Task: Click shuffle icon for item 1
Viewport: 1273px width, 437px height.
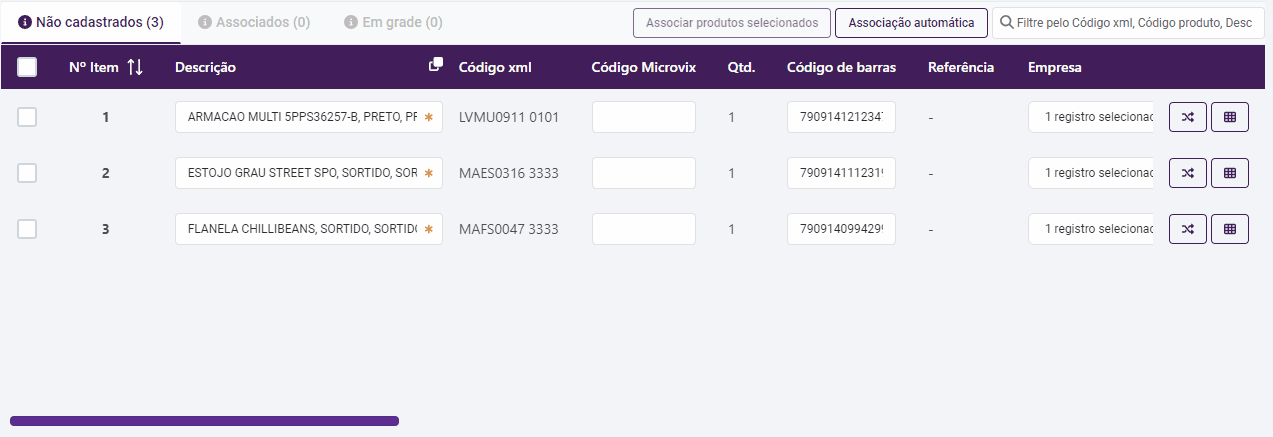Action: point(1187,117)
